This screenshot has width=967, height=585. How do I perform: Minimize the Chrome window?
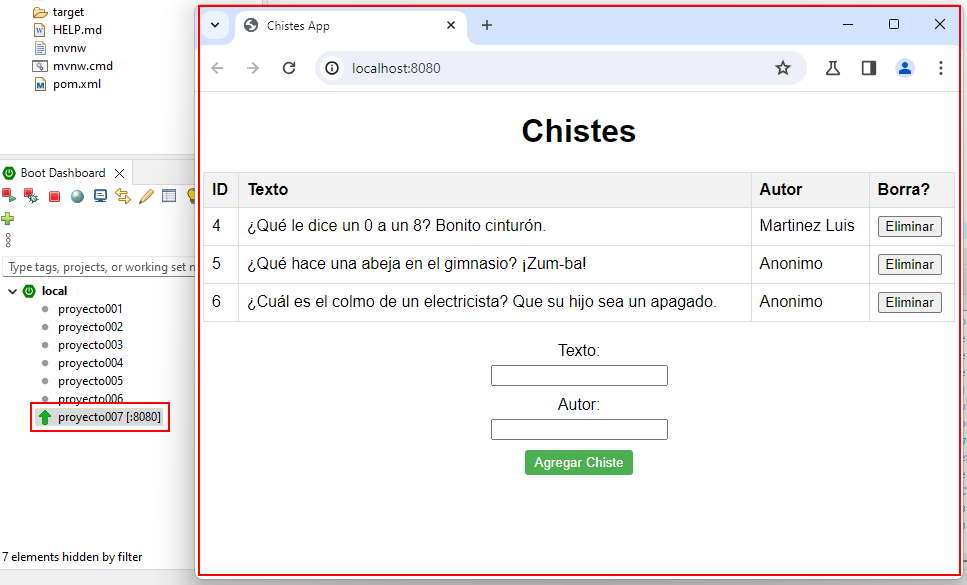(848, 25)
